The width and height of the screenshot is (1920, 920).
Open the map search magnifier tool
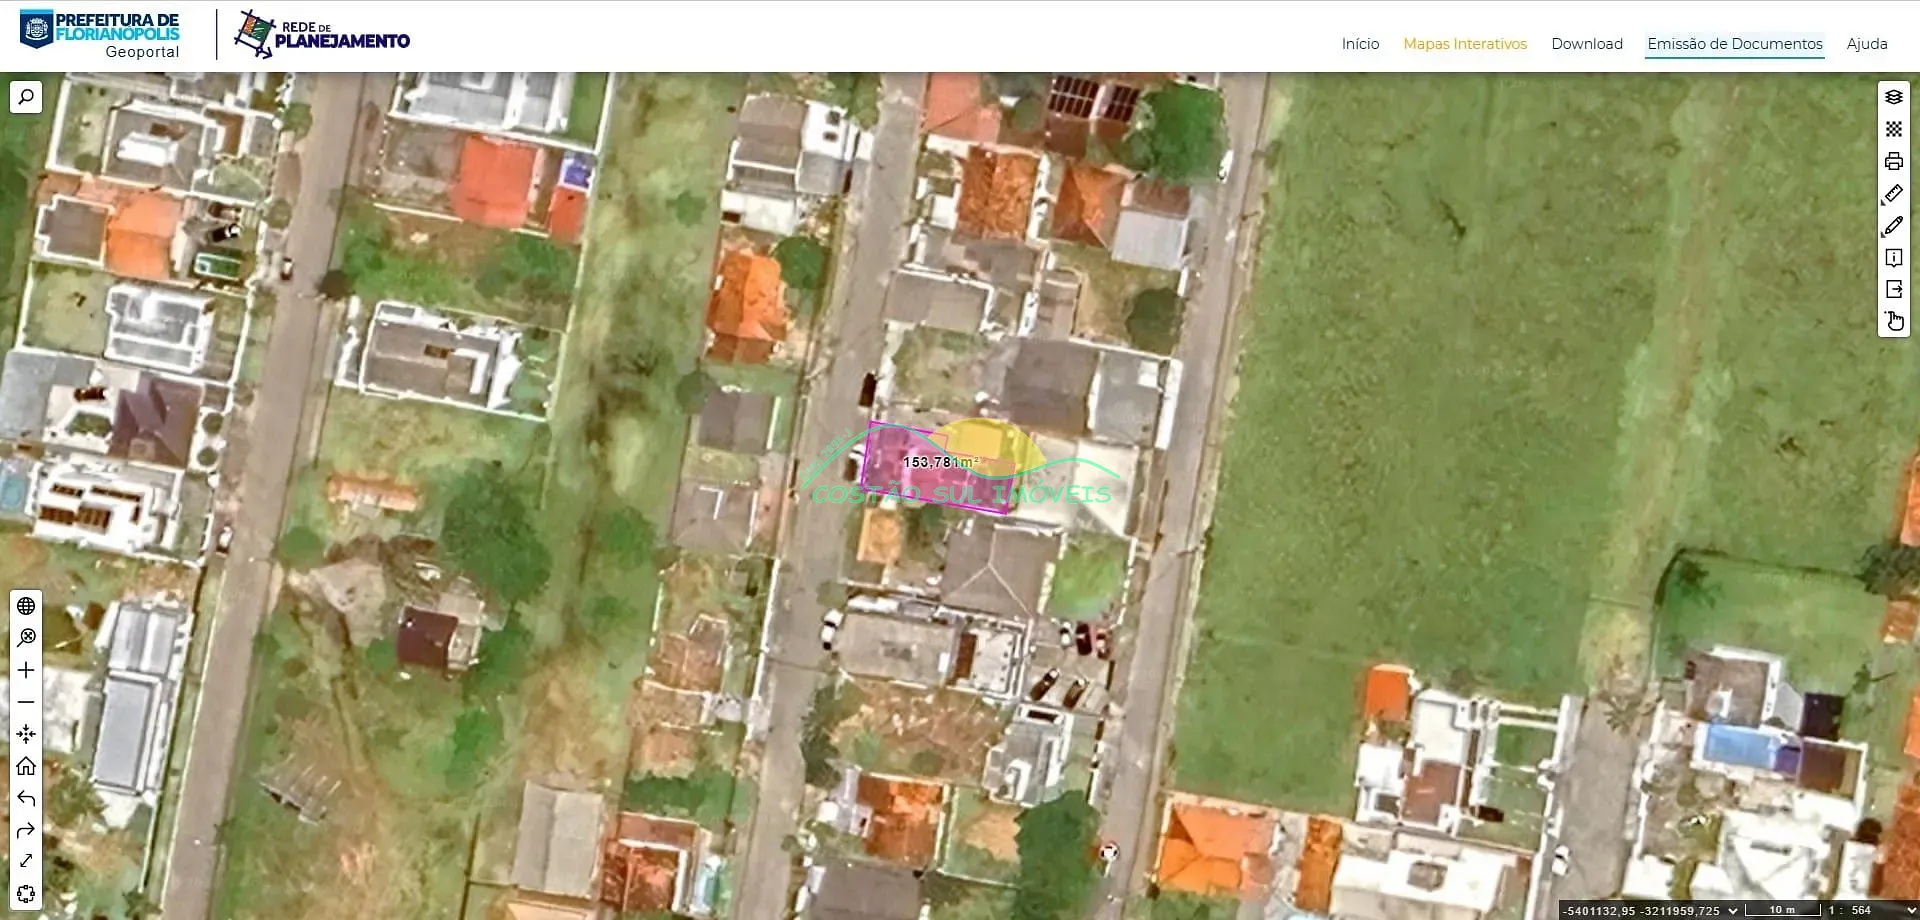26,97
